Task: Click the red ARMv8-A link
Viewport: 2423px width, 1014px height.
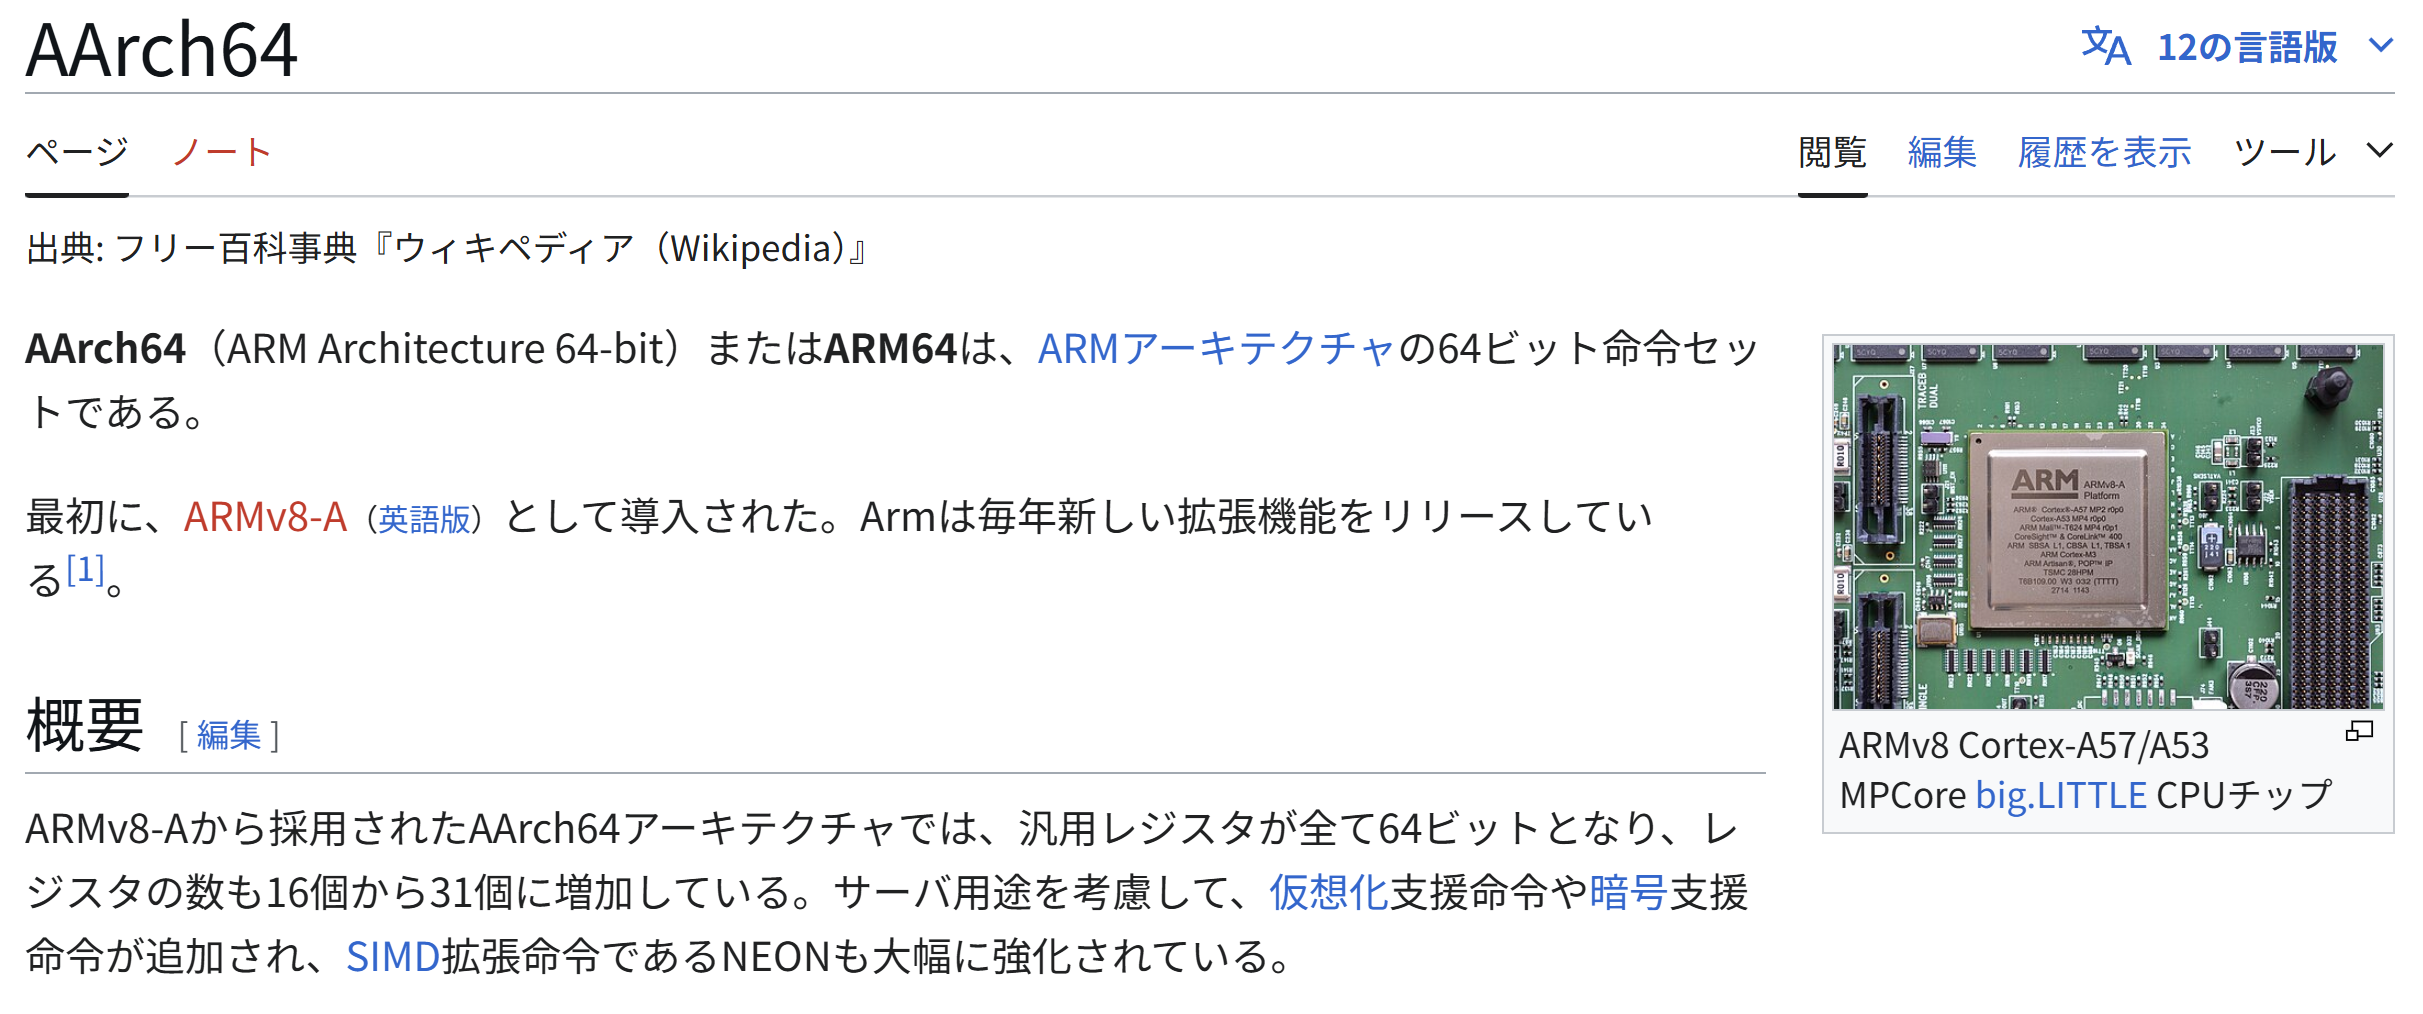Action: (x=265, y=517)
